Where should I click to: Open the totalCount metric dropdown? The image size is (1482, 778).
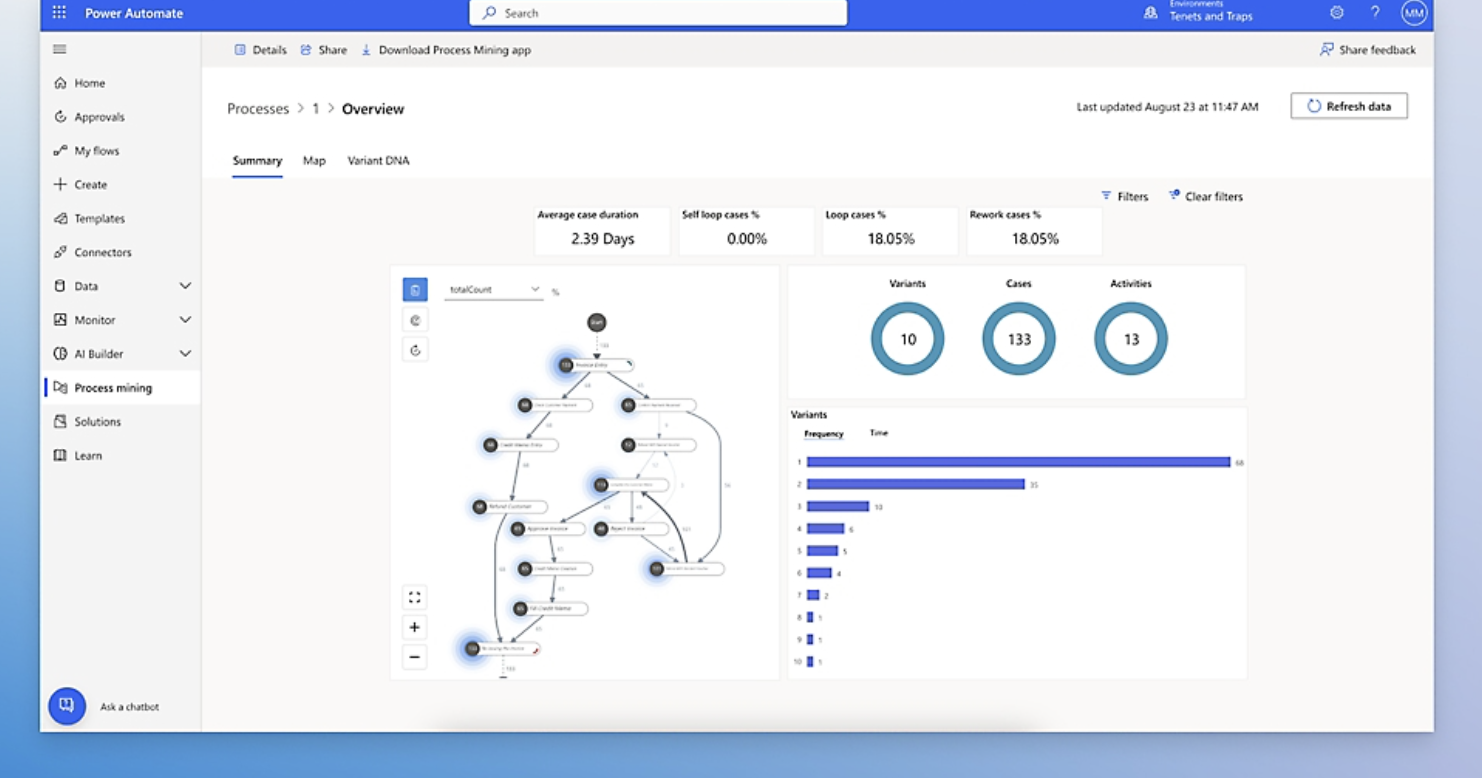(x=494, y=290)
